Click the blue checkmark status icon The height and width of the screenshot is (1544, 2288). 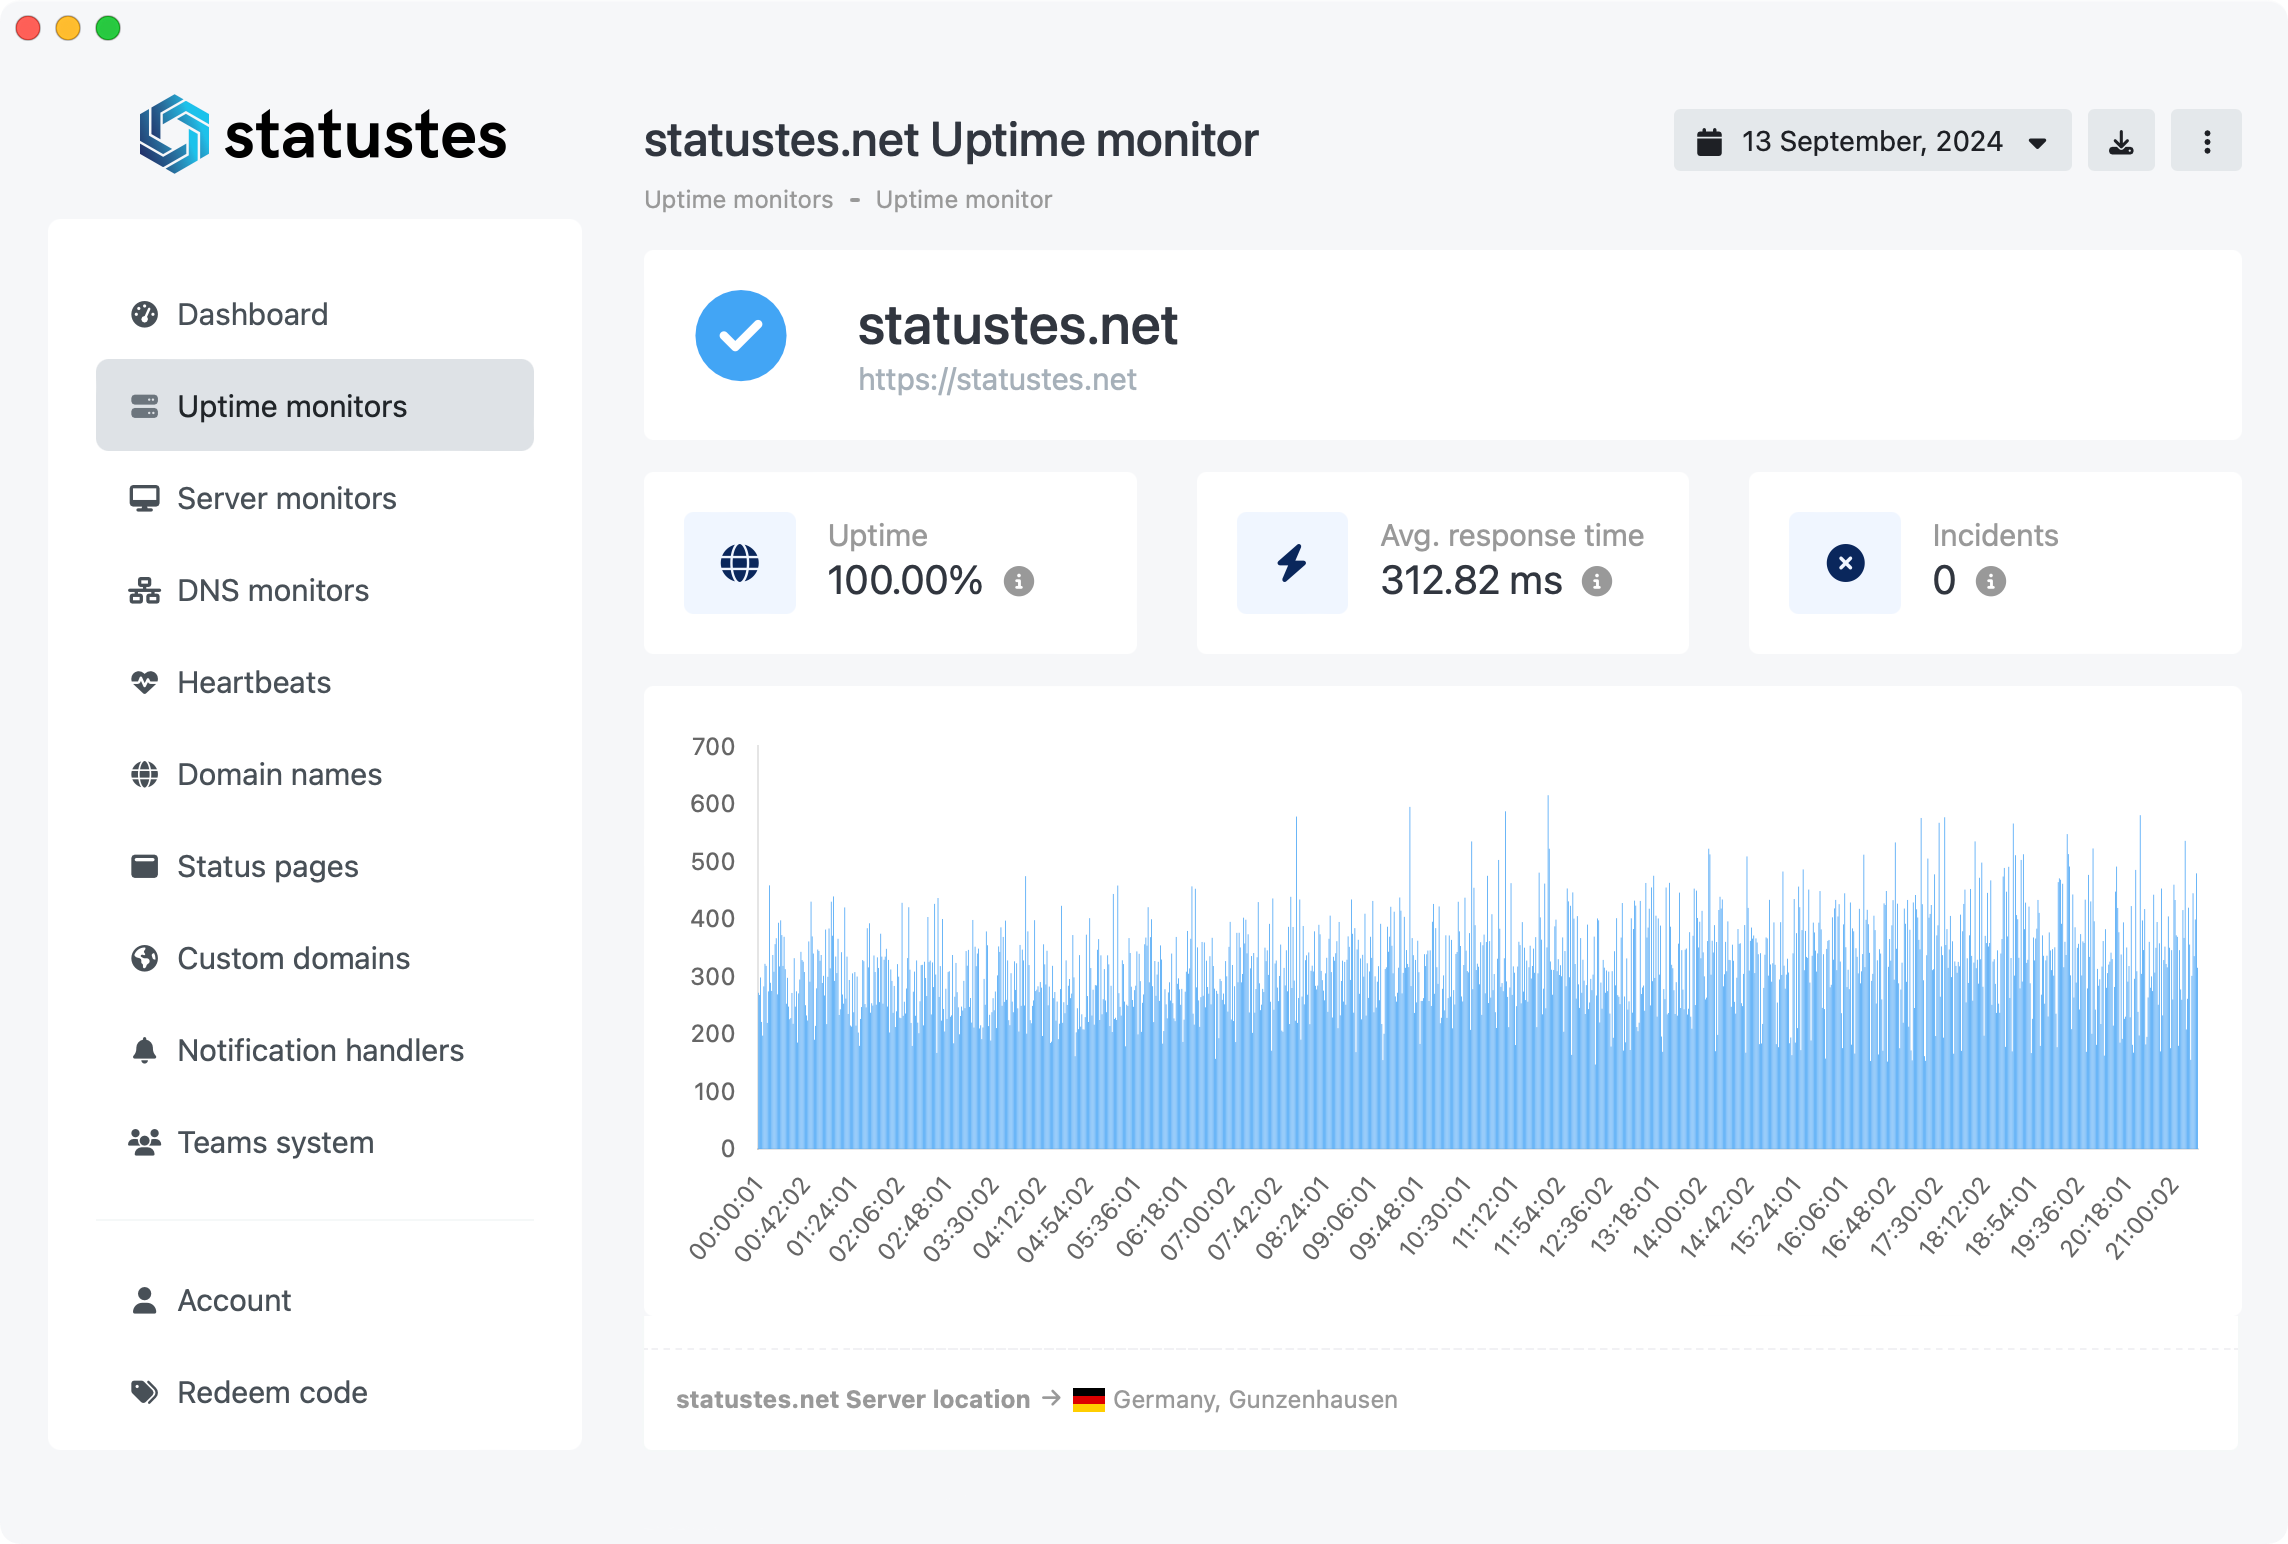coord(740,336)
